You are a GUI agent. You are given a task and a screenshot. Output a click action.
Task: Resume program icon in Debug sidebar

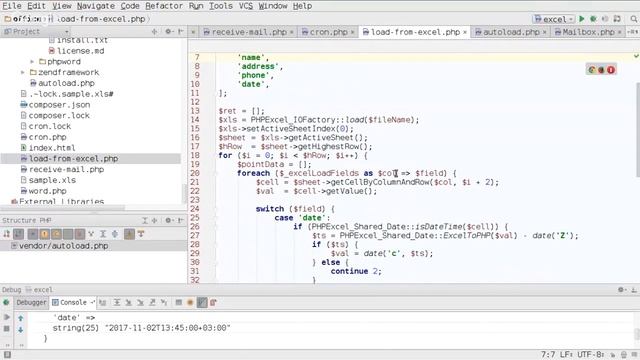click(7, 317)
